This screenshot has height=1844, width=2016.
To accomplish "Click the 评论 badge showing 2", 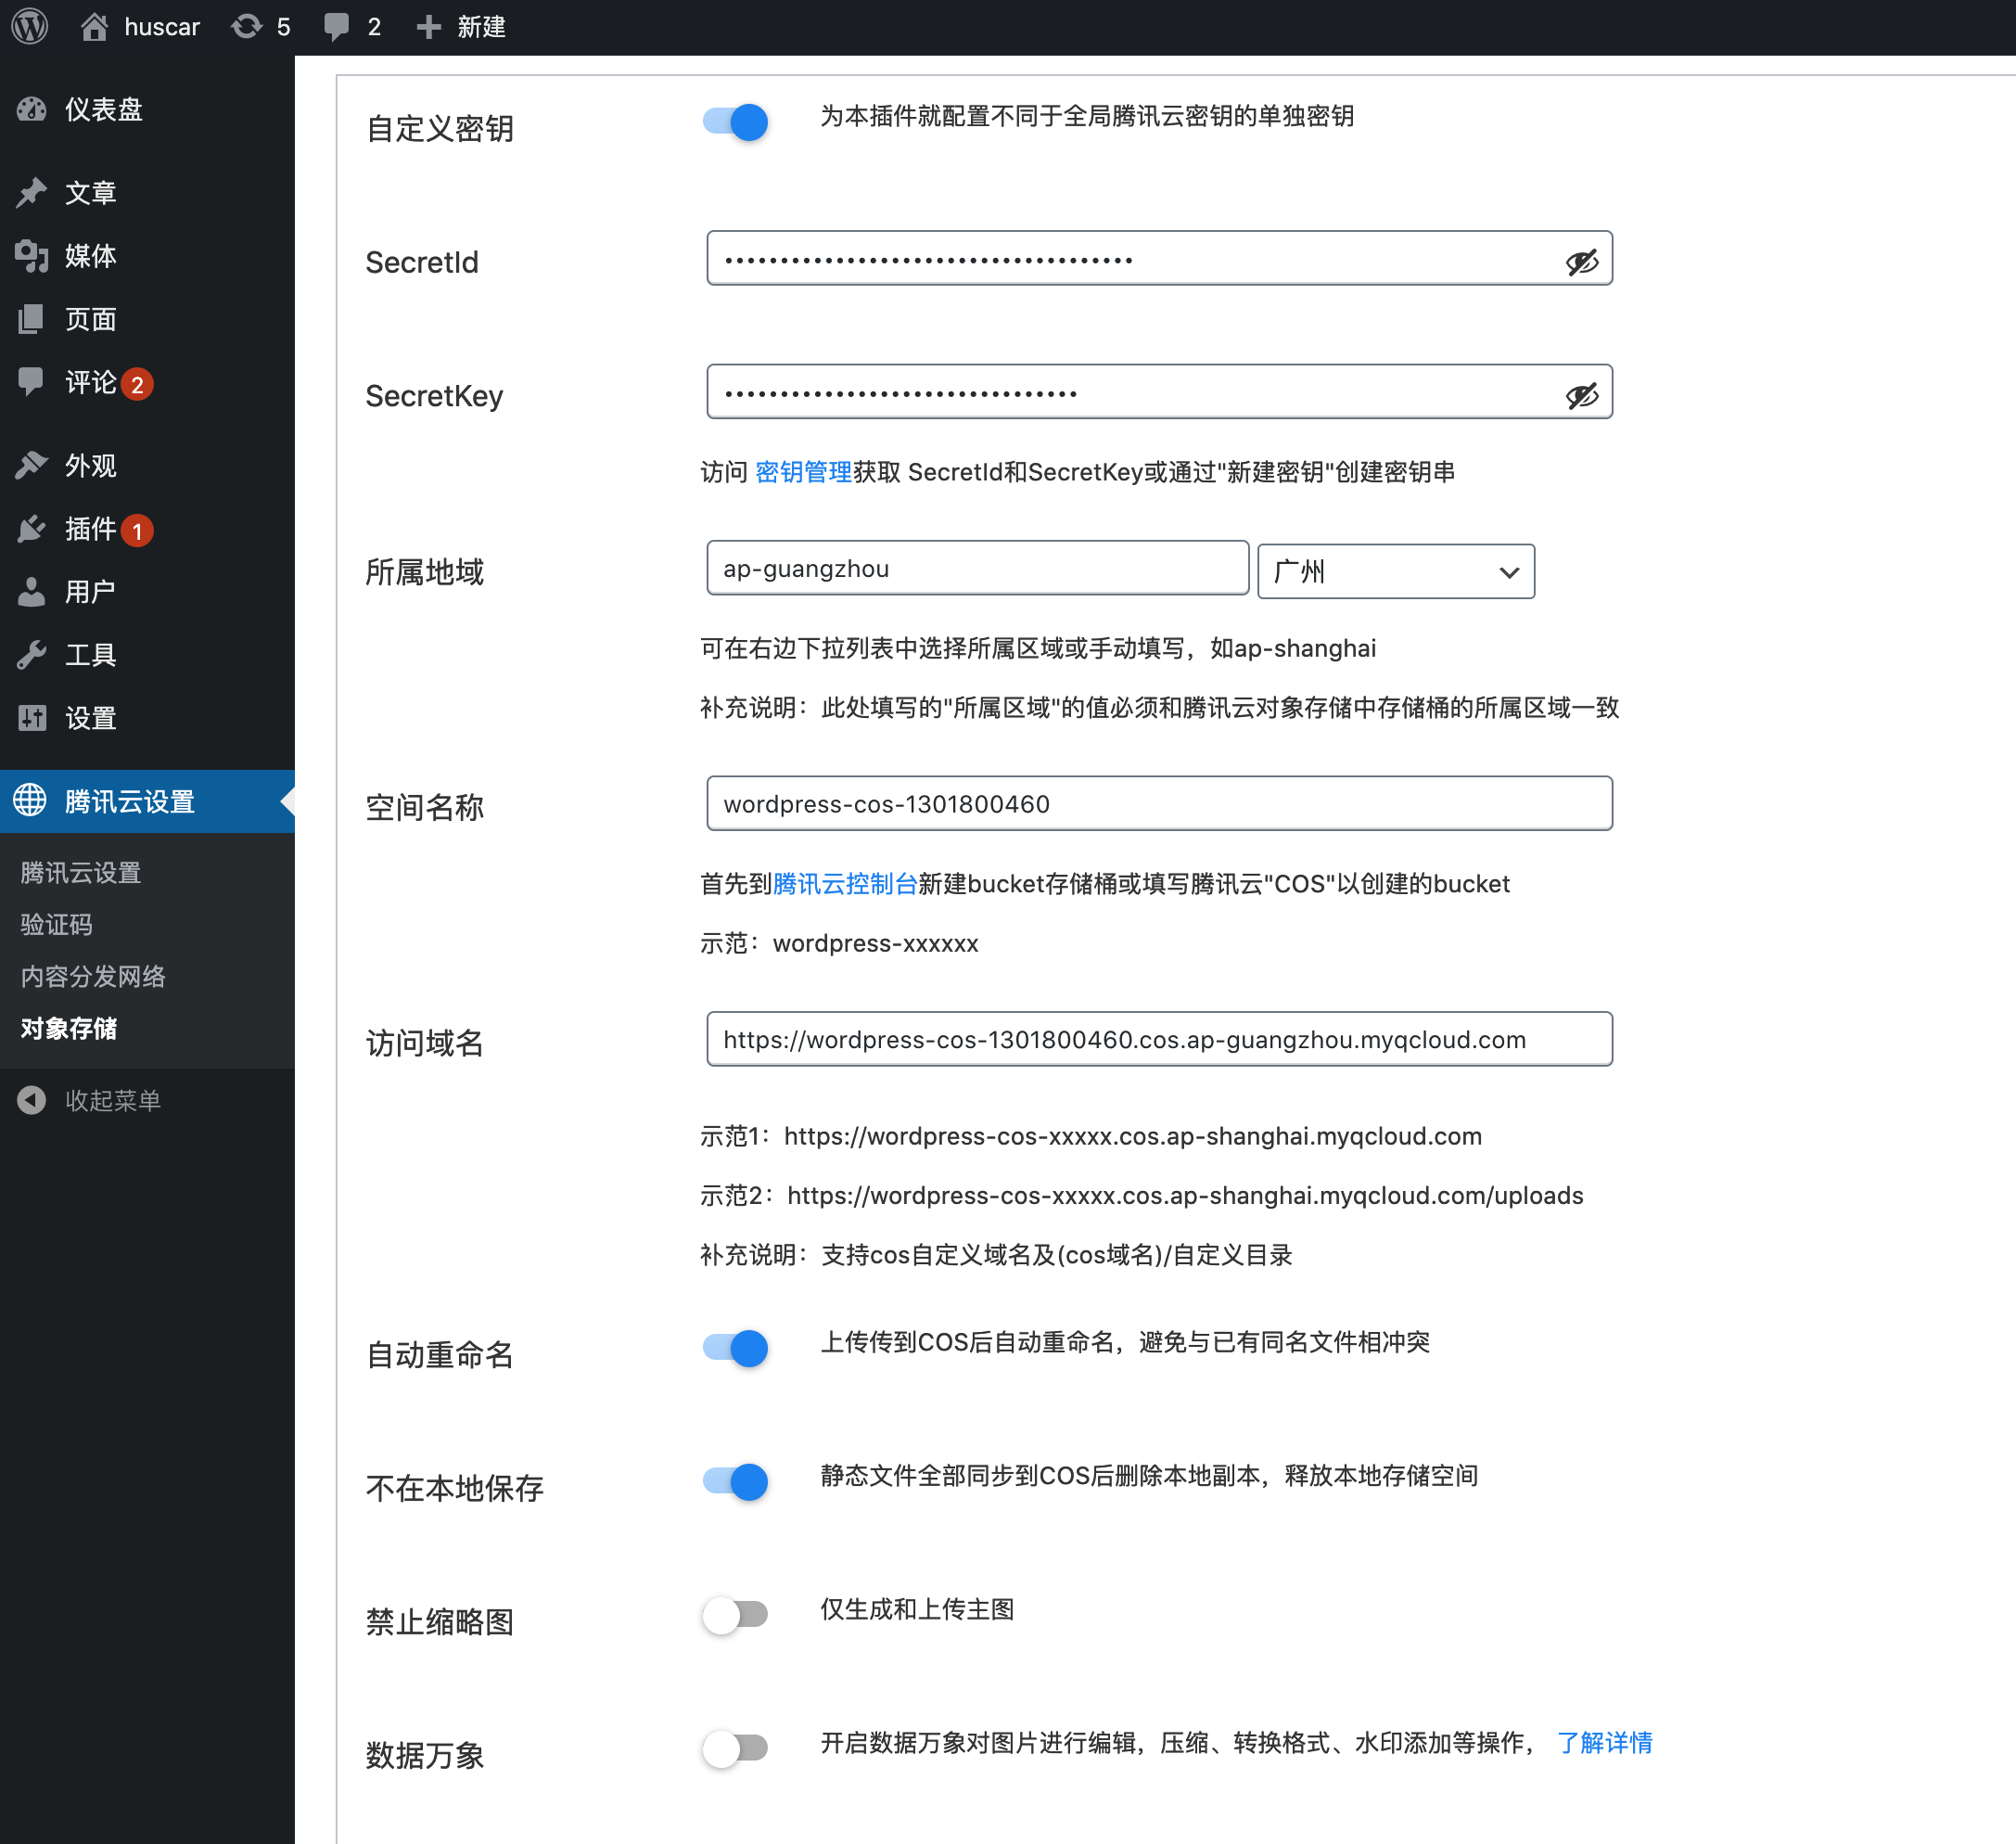I will [137, 384].
